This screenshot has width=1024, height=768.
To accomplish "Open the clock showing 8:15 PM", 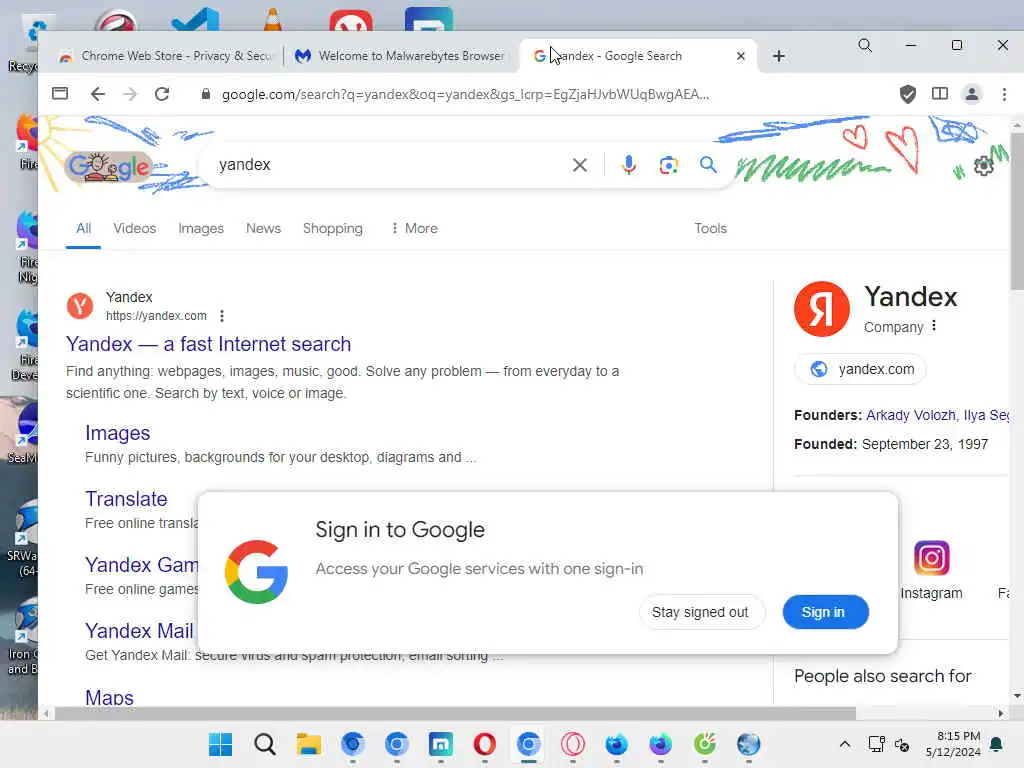I will pyautogui.click(x=953, y=744).
